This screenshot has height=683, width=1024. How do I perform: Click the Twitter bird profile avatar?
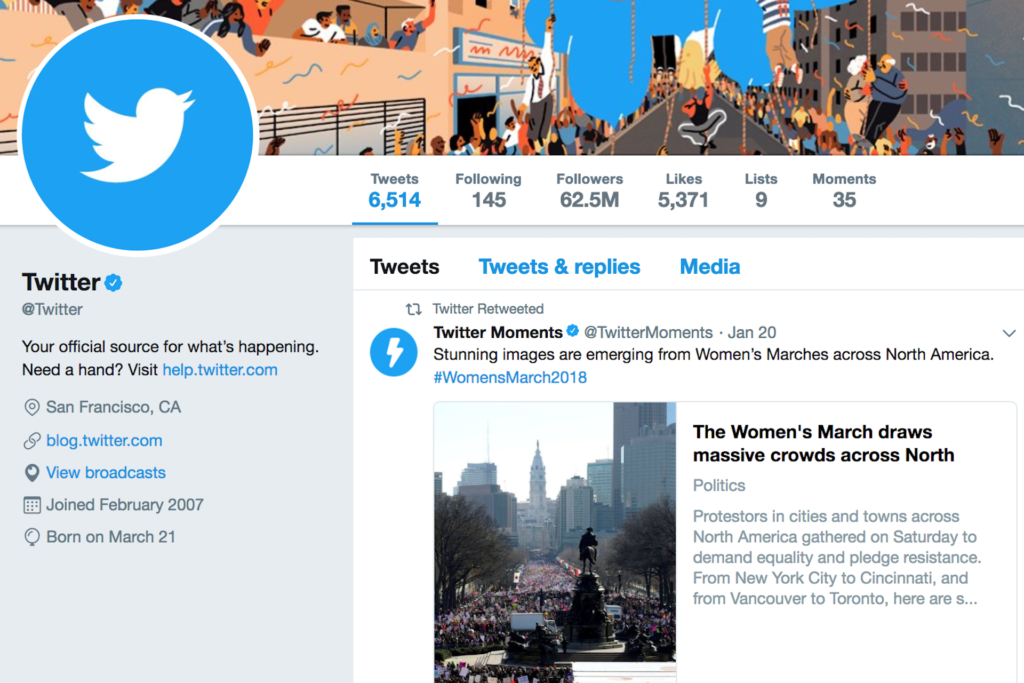(x=137, y=135)
